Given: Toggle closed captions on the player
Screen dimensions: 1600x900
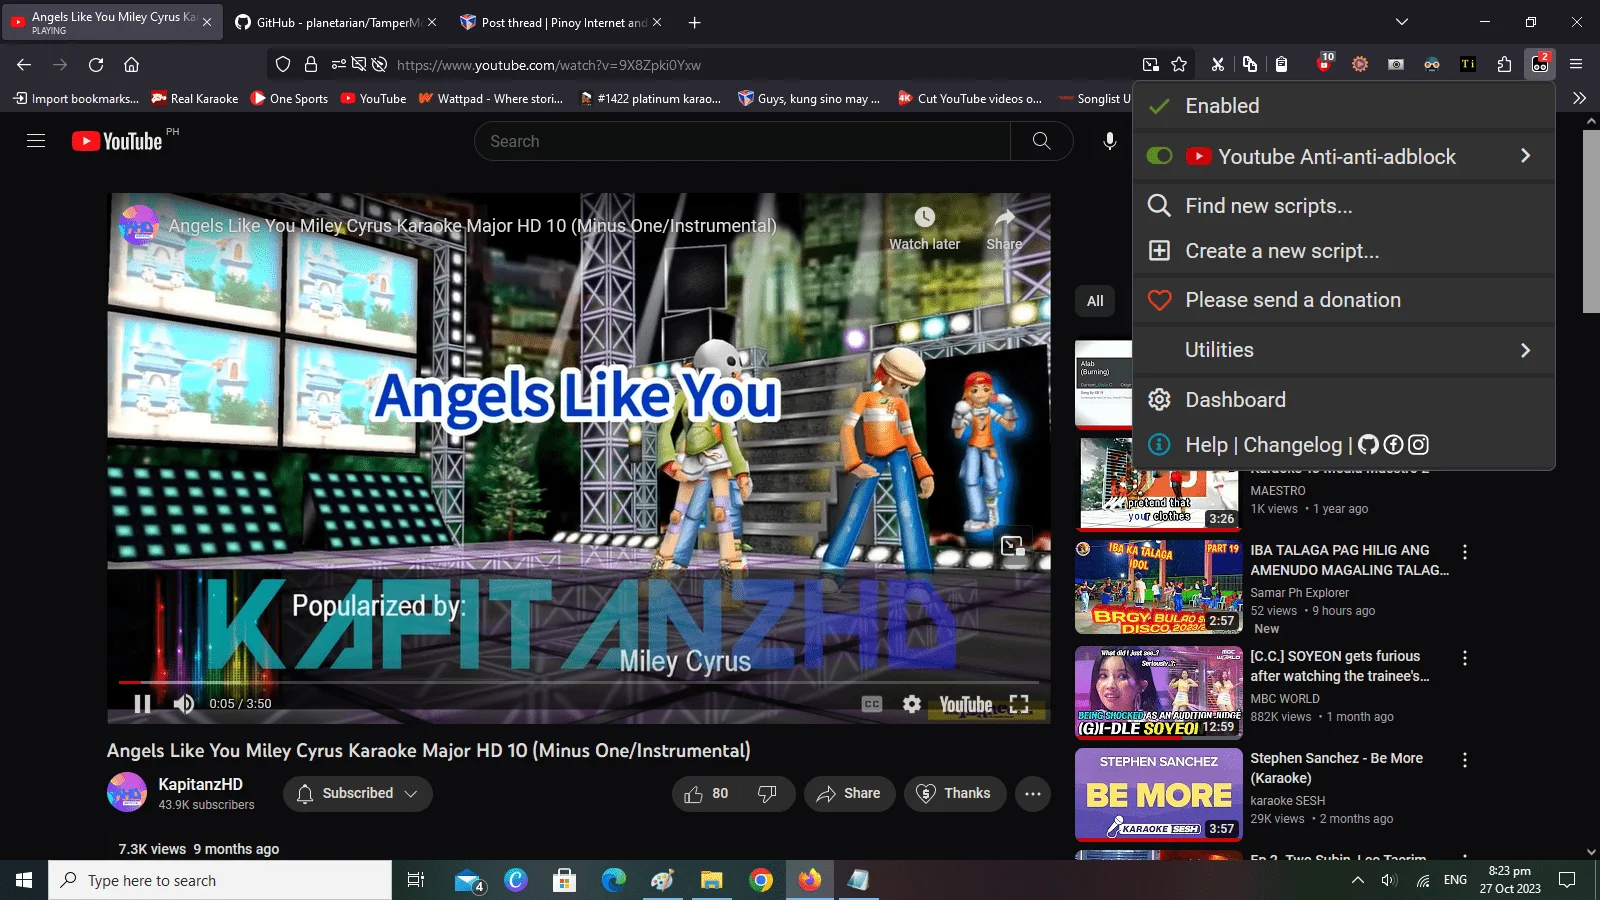Looking at the screenshot, I should coord(872,704).
